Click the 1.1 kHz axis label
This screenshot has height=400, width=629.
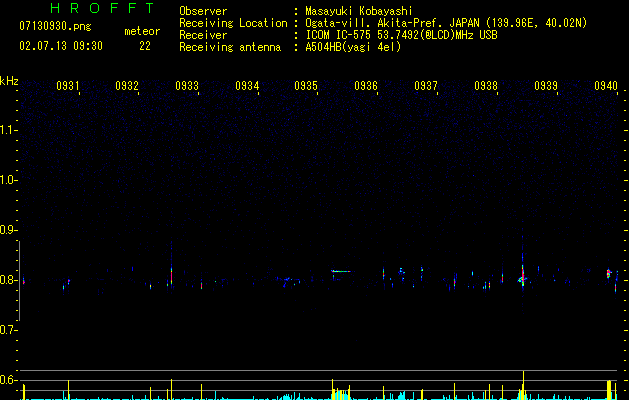pos(8,130)
